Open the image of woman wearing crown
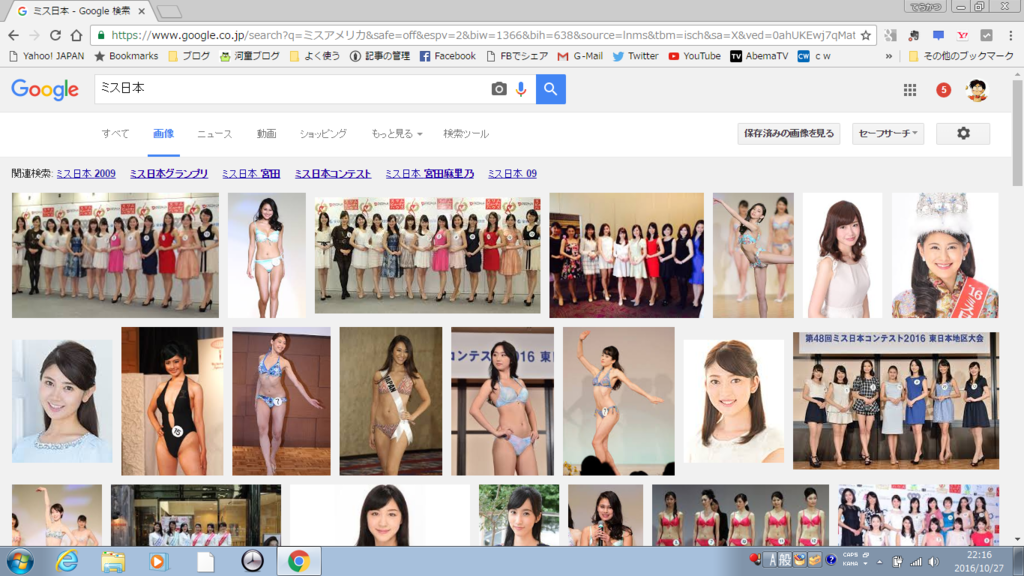Image resolution: width=1024 pixels, height=576 pixels. (945, 255)
